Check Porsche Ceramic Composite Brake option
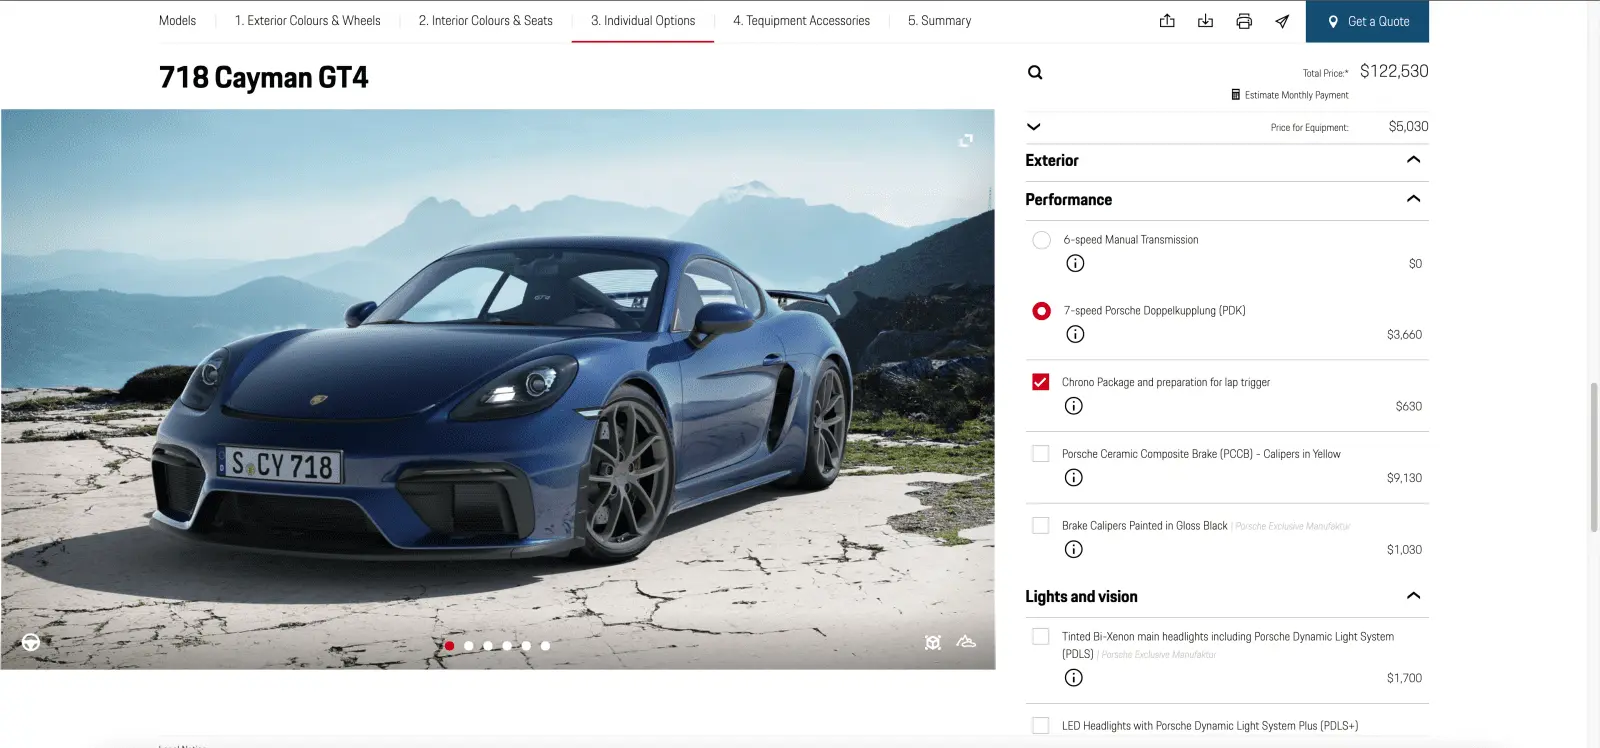The width and height of the screenshot is (1600, 748). 1041,454
